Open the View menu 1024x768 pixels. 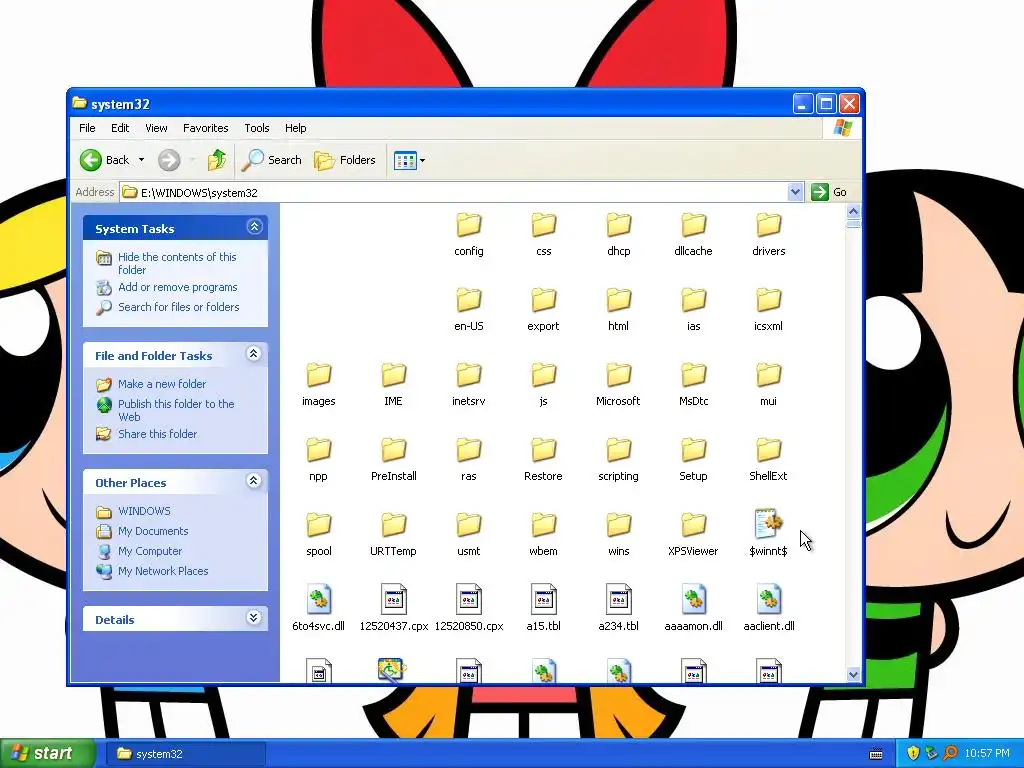point(156,128)
